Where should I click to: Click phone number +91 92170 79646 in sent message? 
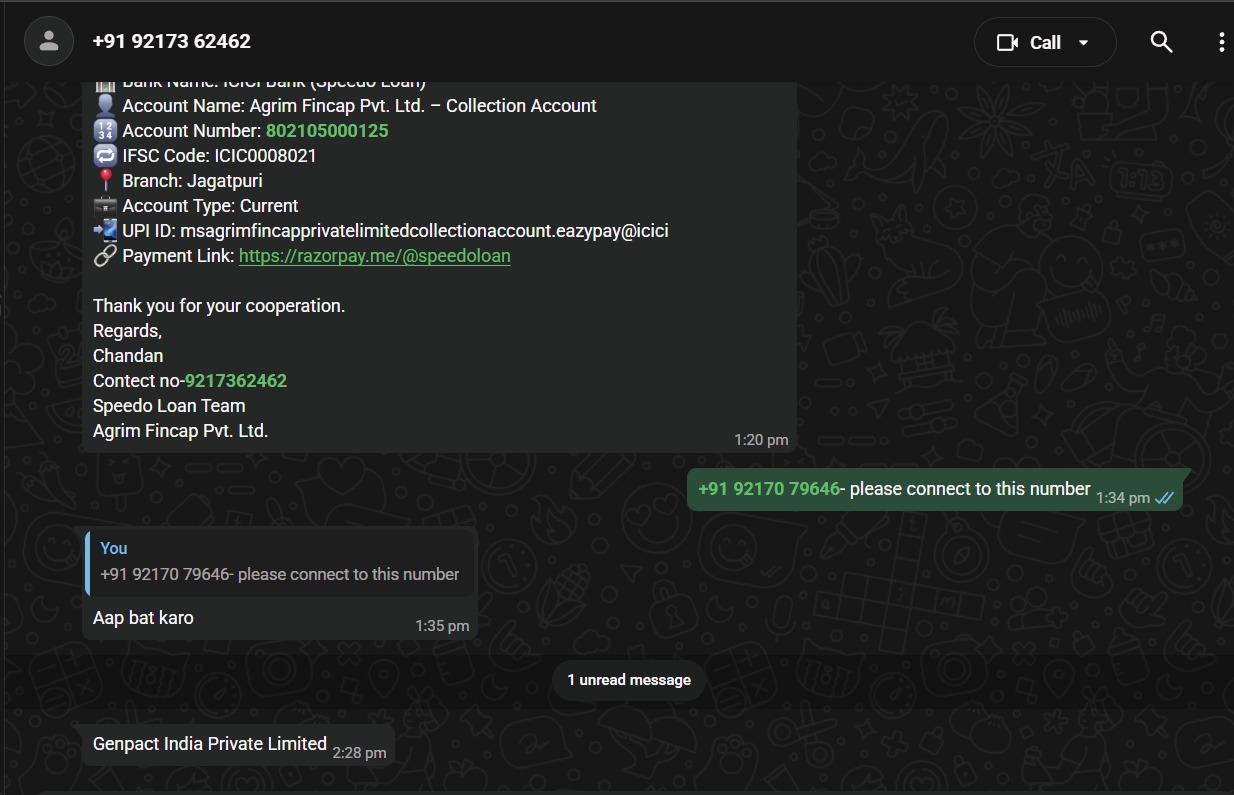click(x=768, y=489)
